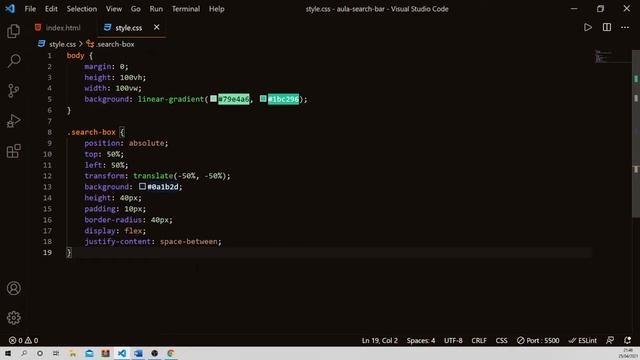Change encoding via UTF-8
Viewport: 640px width, 360px height.
click(453, 340)
